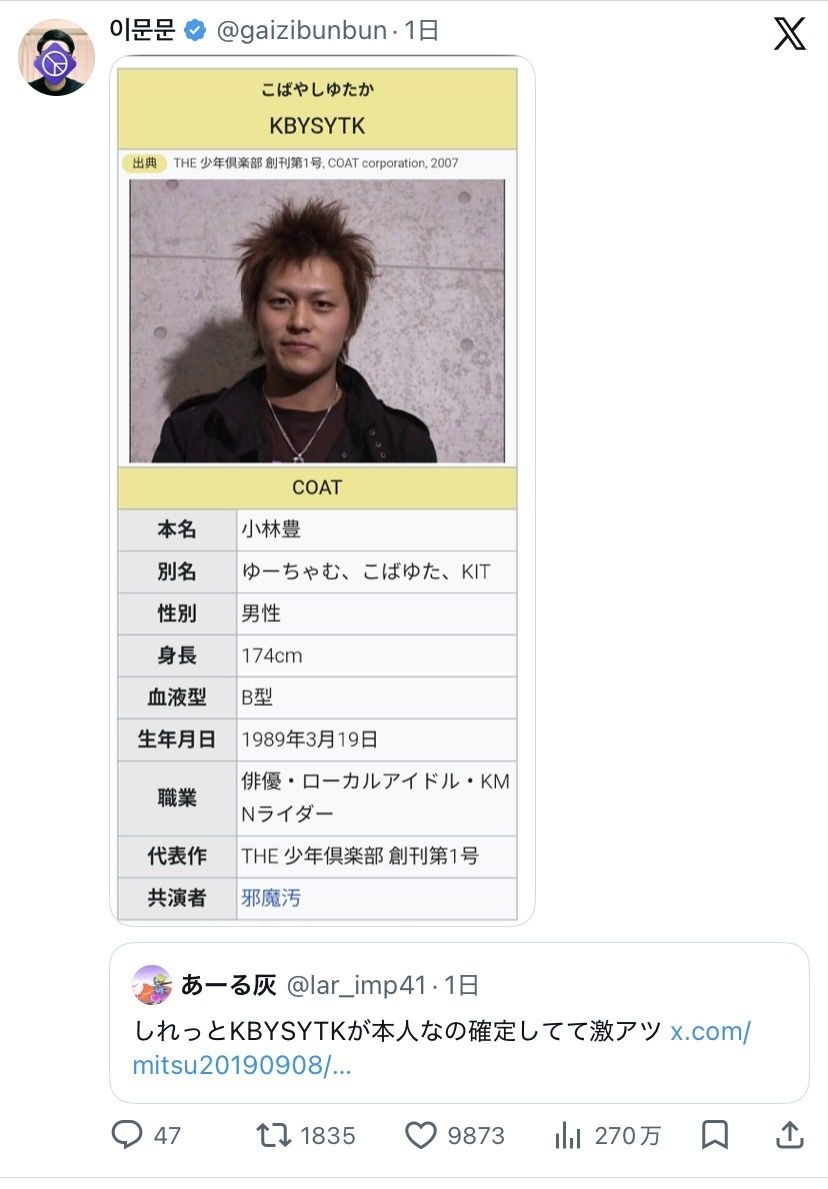Screen dimensions: 828x1189
Task: Open the @gaizibunbun handle
Action: 302,30
